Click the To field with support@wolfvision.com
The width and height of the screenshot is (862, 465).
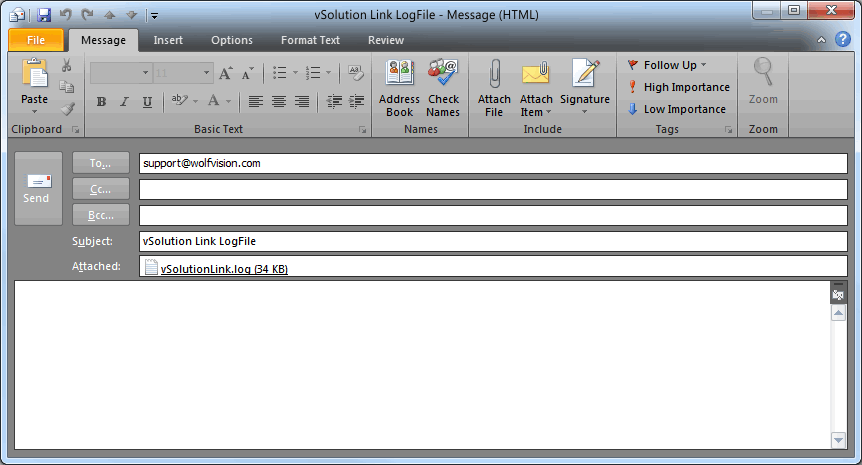(x=493, y=163)
